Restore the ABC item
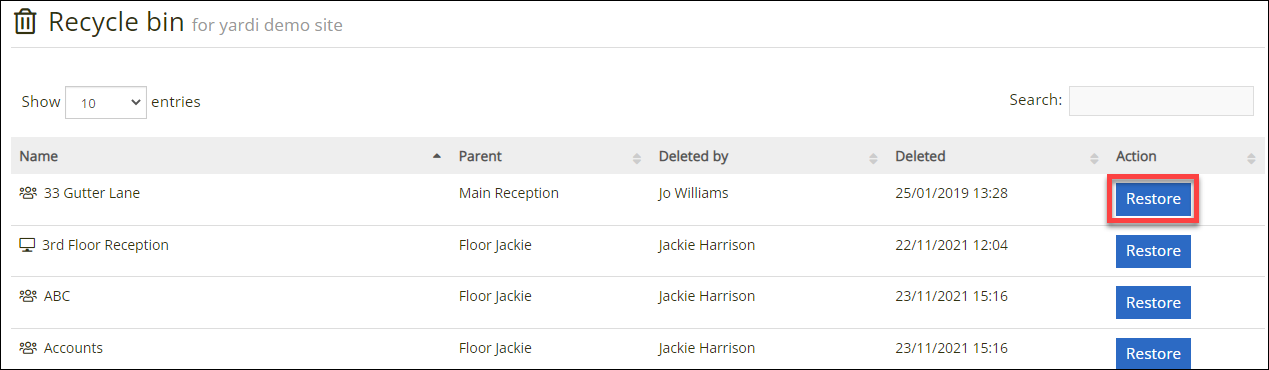1269x370 pixels. [x=1153, y=303]
